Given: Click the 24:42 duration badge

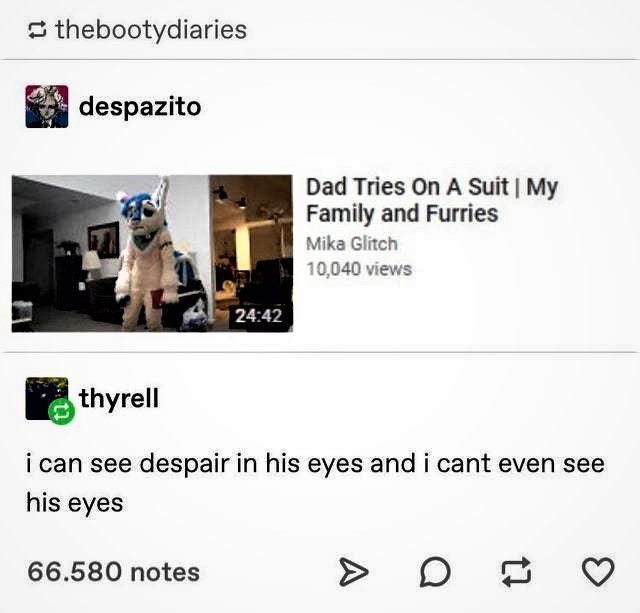Looking at the screenshot, I should click(x=259, y=315).
